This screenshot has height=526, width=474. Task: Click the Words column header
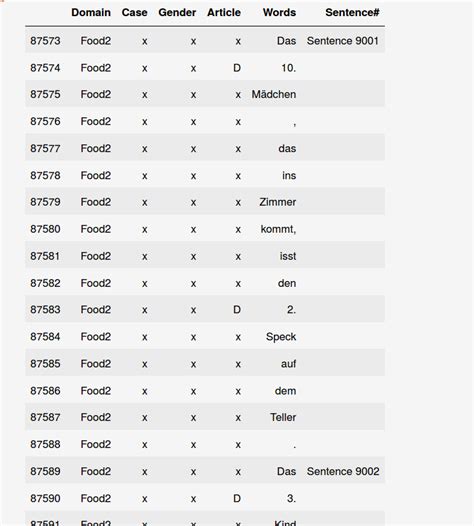279,12
